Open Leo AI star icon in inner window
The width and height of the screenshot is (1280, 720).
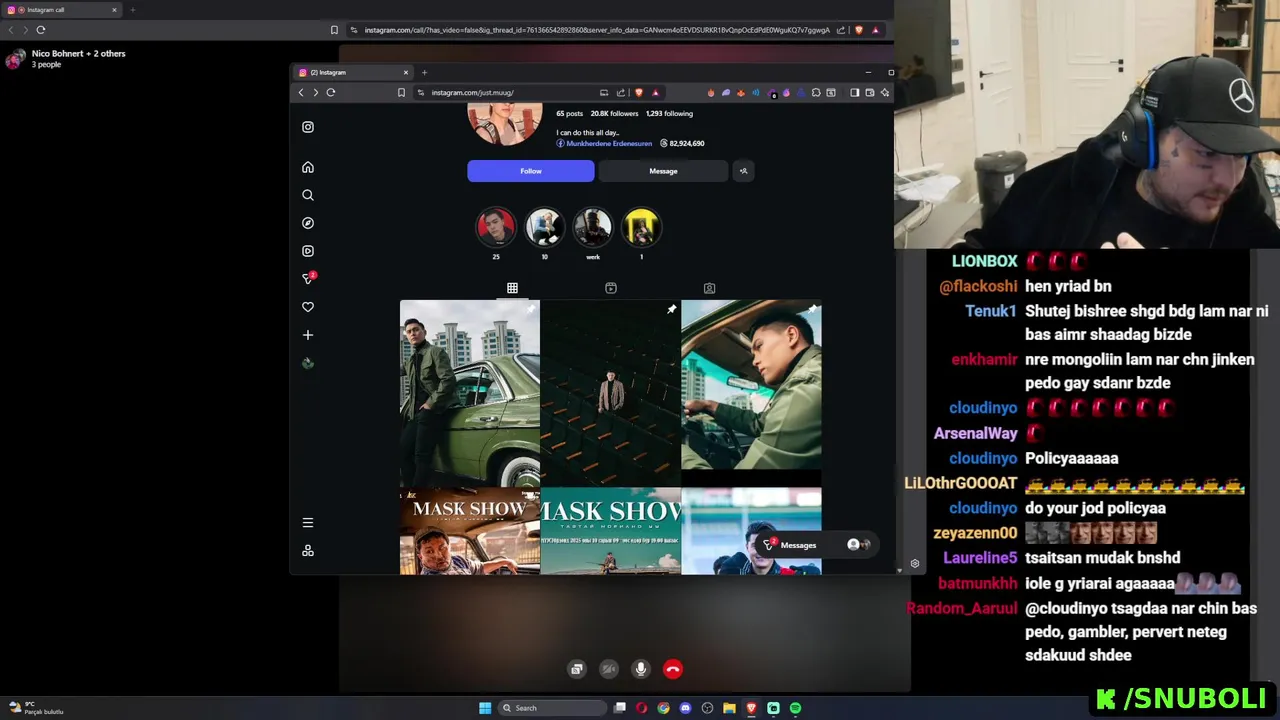pos(885,92)
